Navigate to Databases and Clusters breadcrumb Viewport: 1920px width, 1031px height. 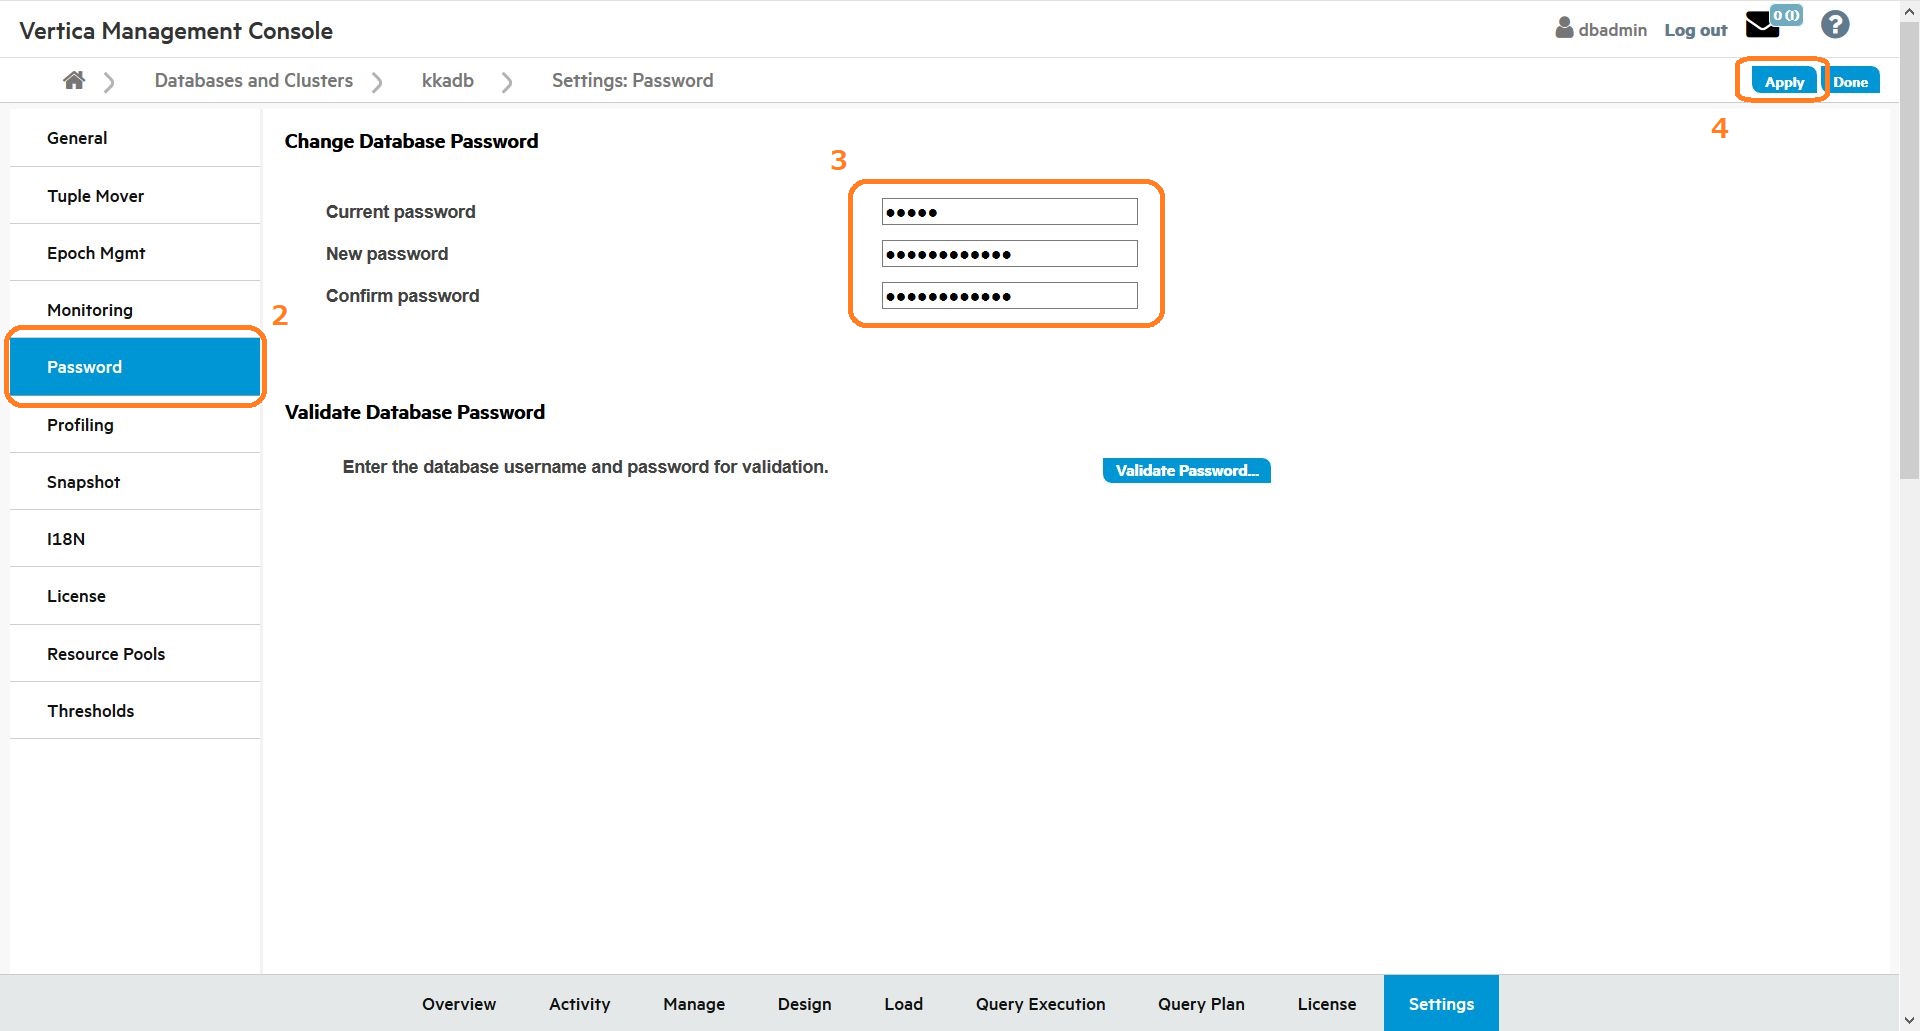point(253,80)
